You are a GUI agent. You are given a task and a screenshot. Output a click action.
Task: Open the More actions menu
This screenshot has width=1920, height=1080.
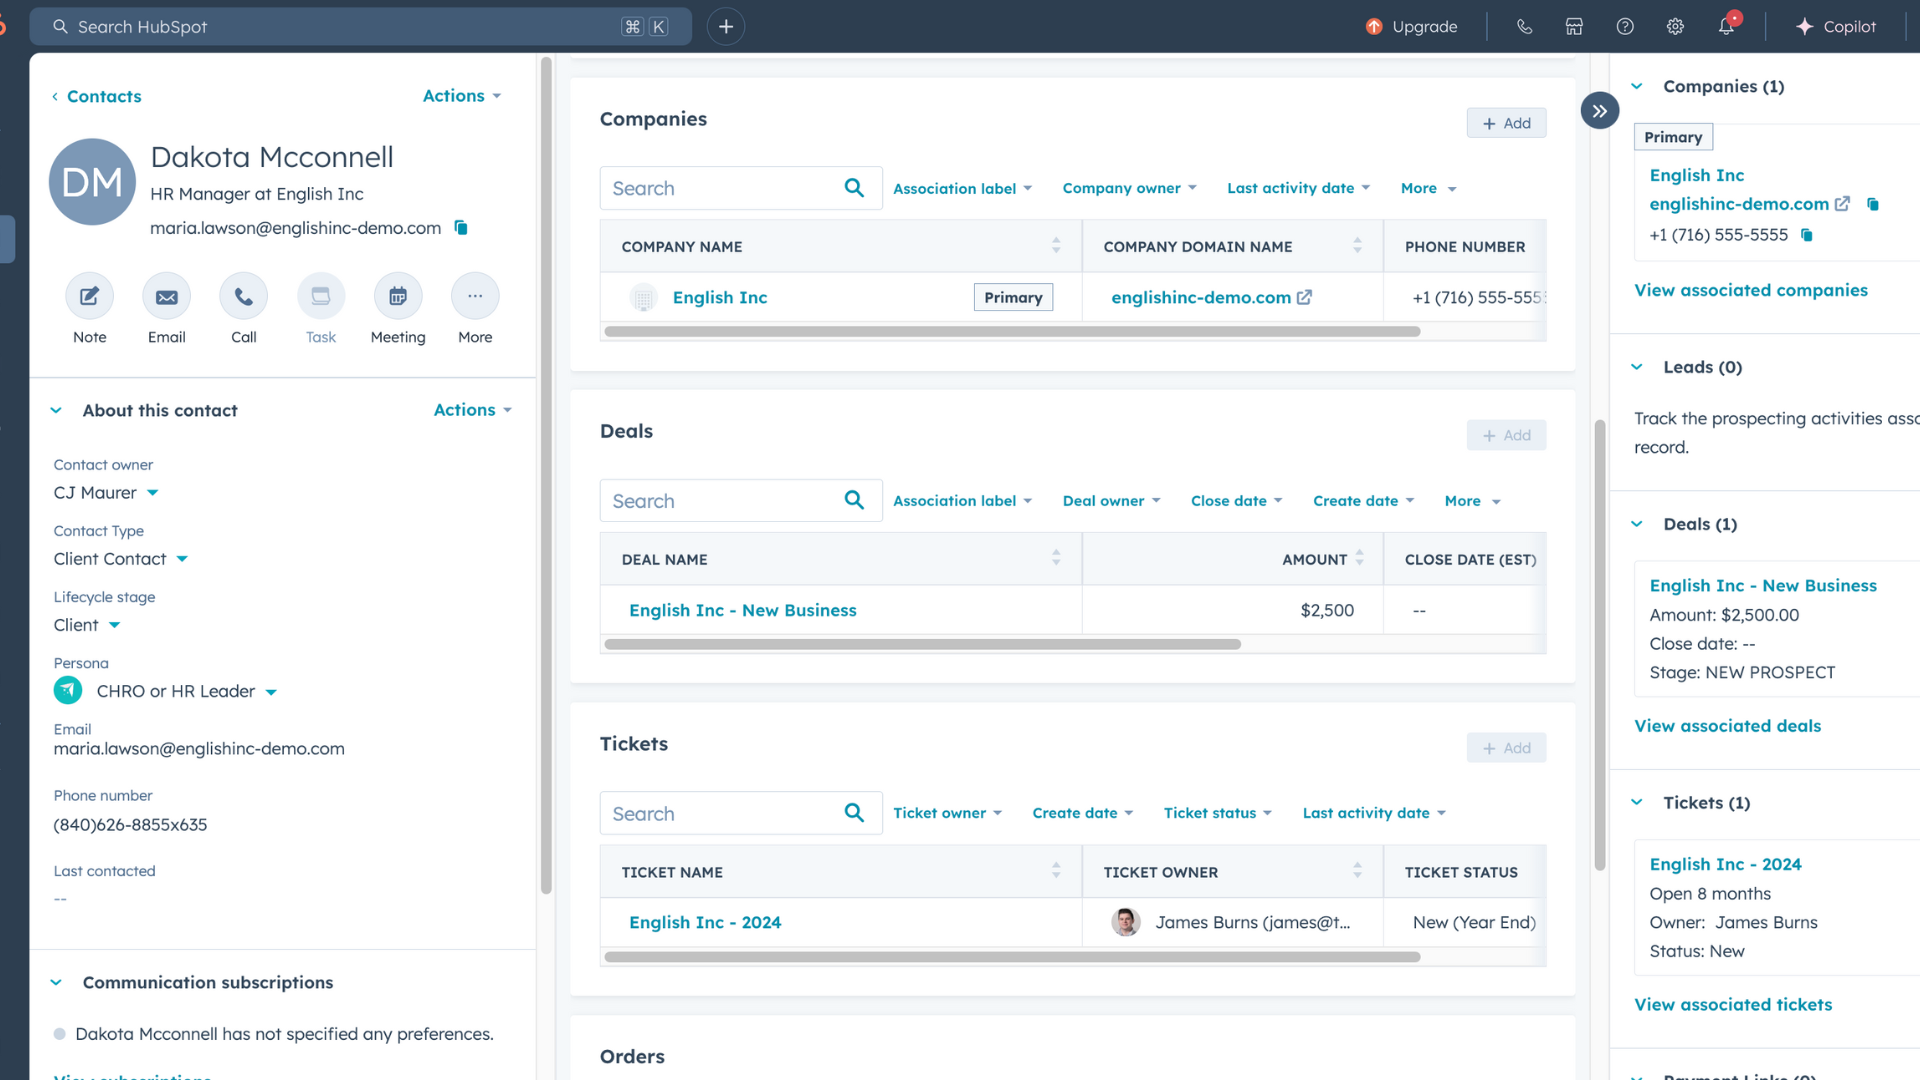pyautogui.click(x=474, y=297)
